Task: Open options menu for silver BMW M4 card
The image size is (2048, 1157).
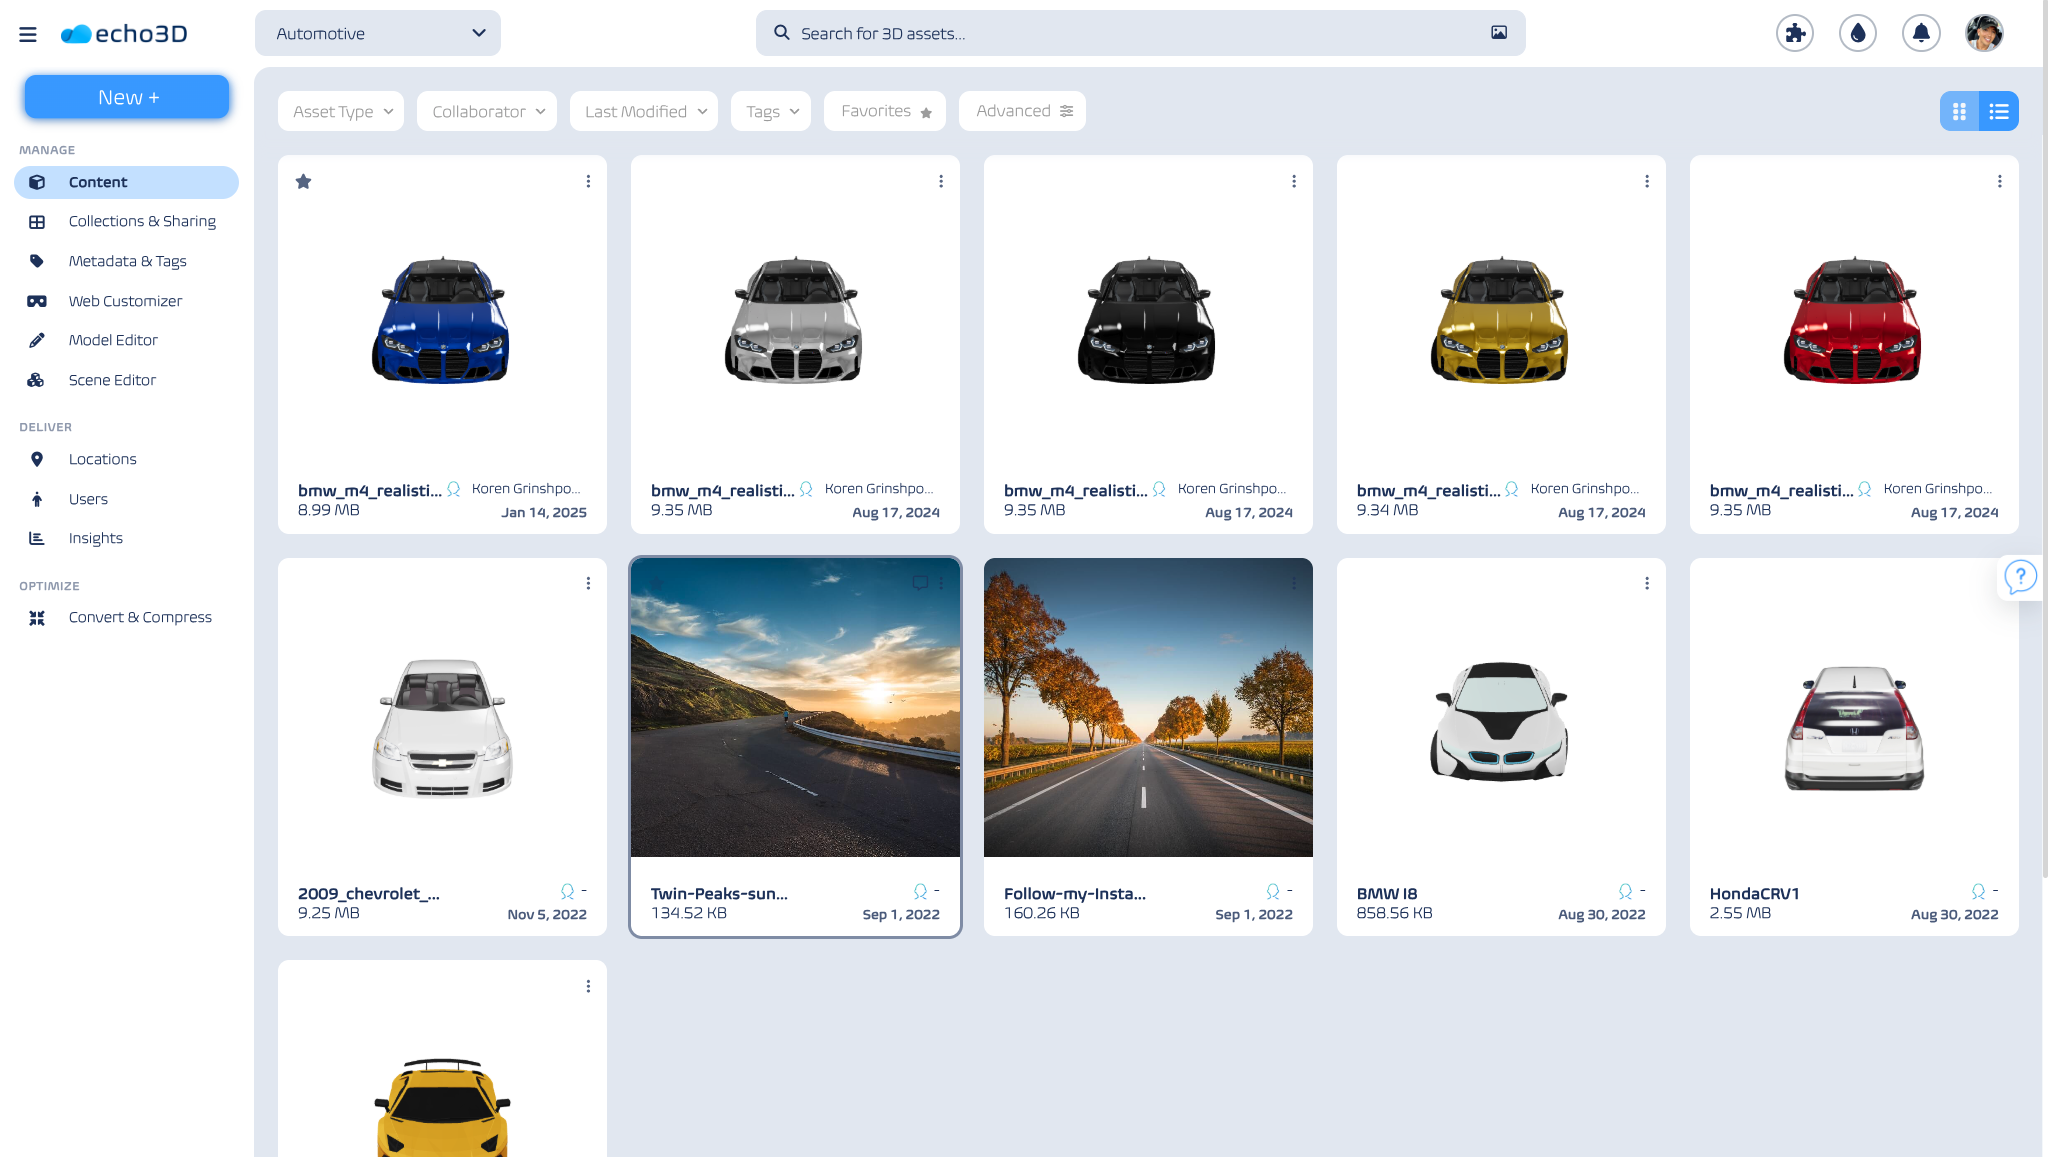Action: pos(941,181)
